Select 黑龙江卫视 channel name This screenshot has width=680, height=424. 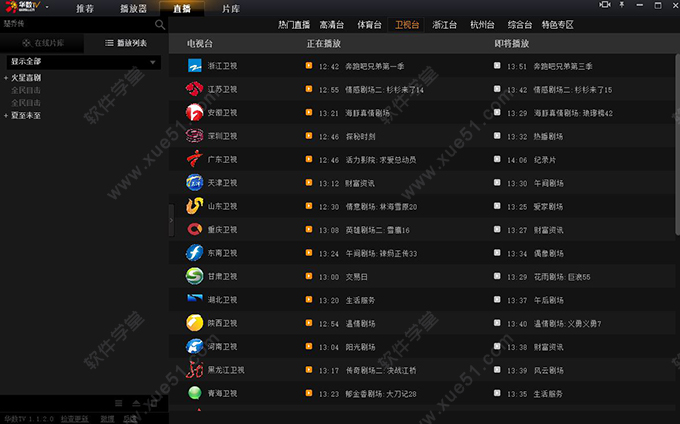pyautogui.click(x=226, y=370)
